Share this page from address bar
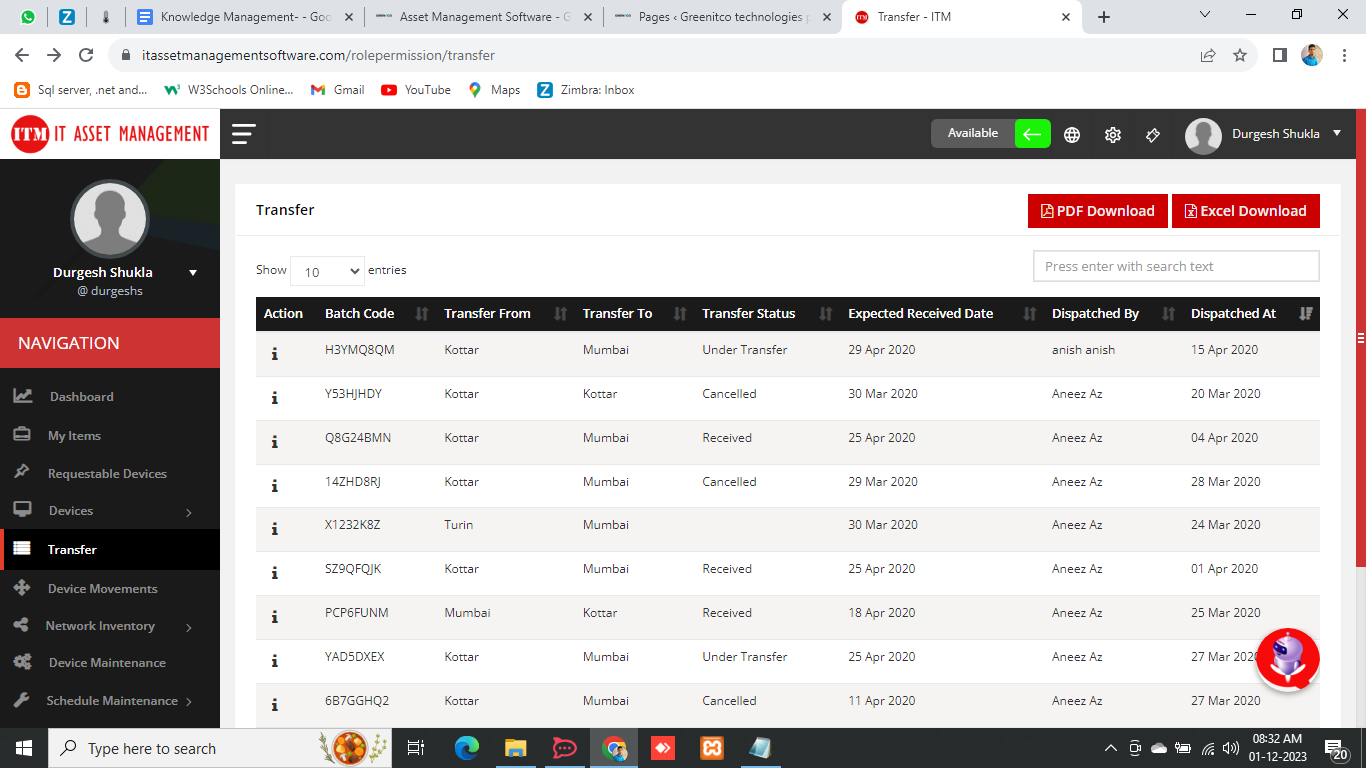The width and height of the screenshot is (1366, 768). 1208,55
